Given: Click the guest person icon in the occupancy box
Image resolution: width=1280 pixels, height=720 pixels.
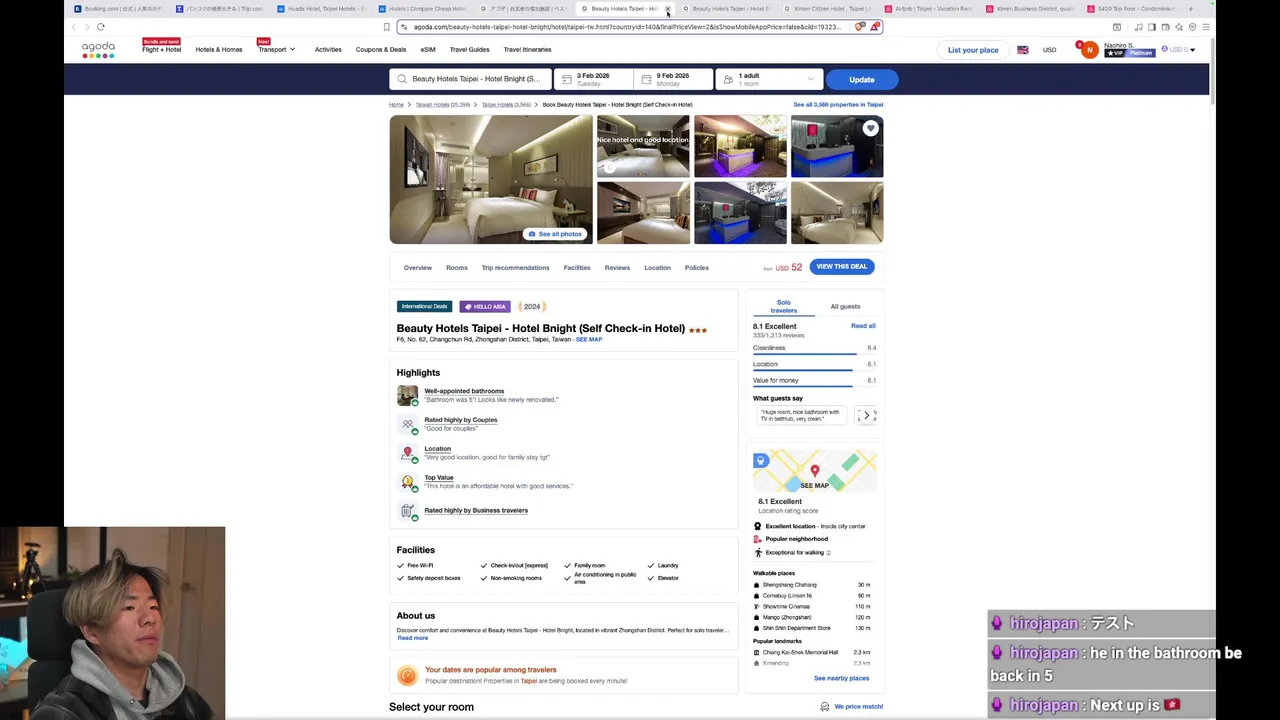Looking at the screenshot, I should click(727, 79).
